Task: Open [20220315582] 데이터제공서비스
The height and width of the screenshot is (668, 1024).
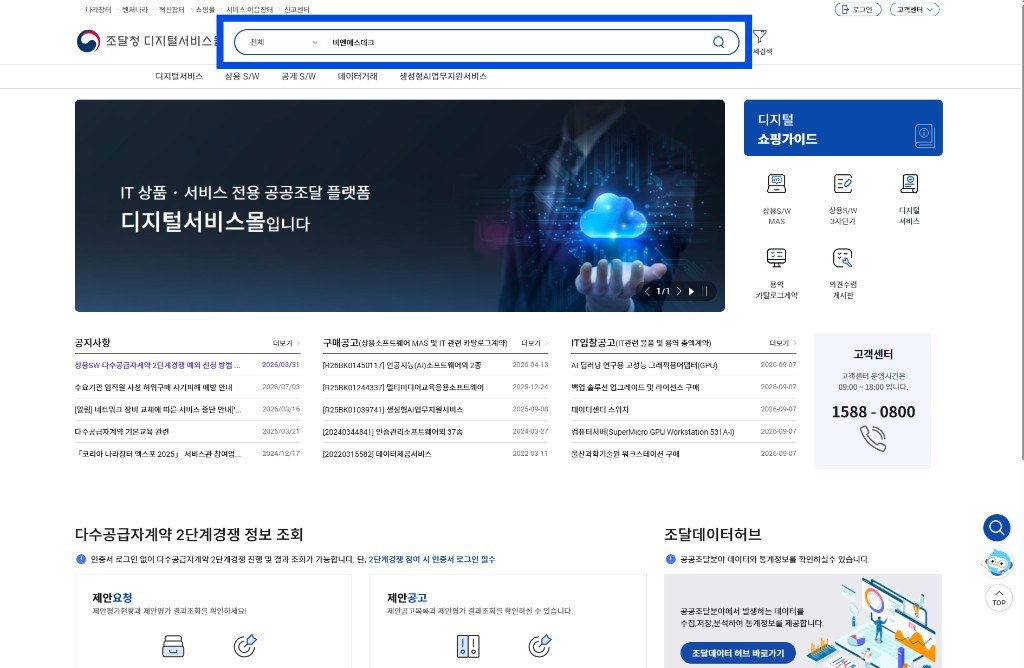Action: tap(377, 454)
